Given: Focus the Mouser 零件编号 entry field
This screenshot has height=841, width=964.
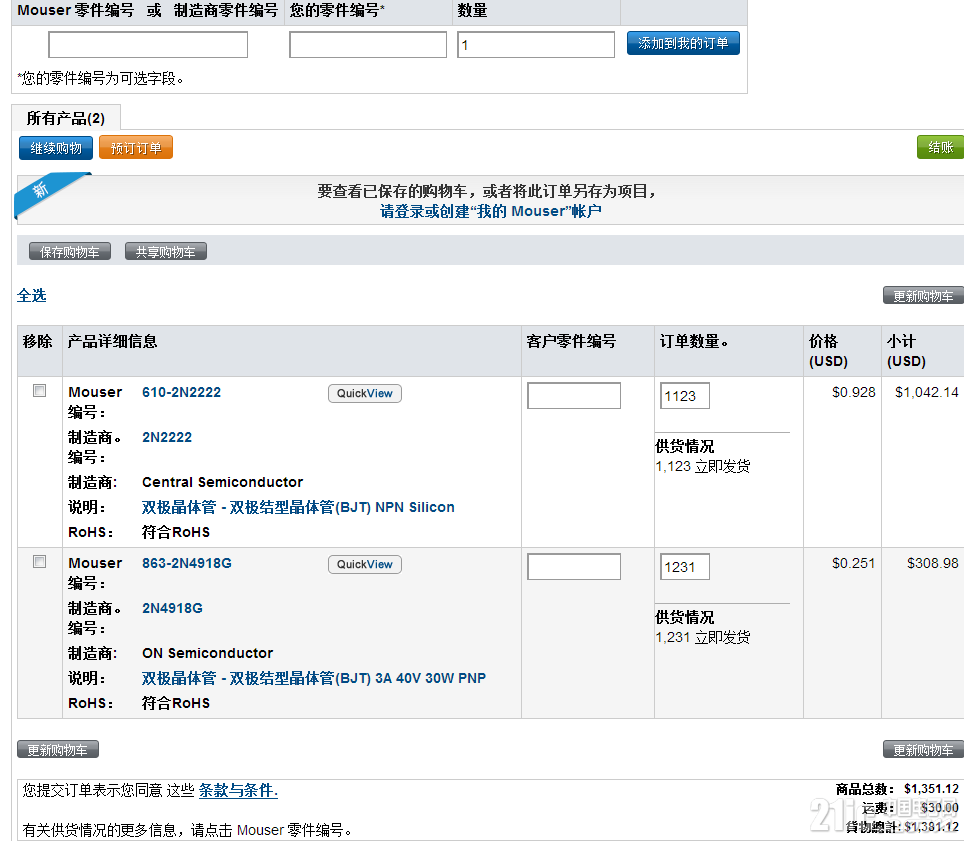Looking at the screenshot, I should [148, 45].
